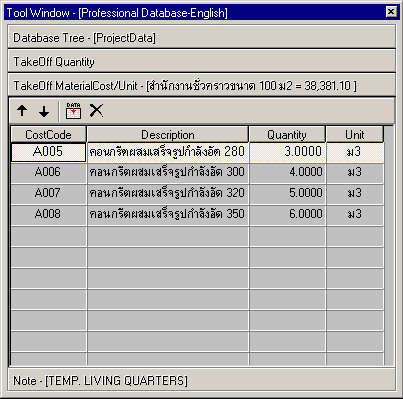Click the Description column header

[x=168, y=135]
